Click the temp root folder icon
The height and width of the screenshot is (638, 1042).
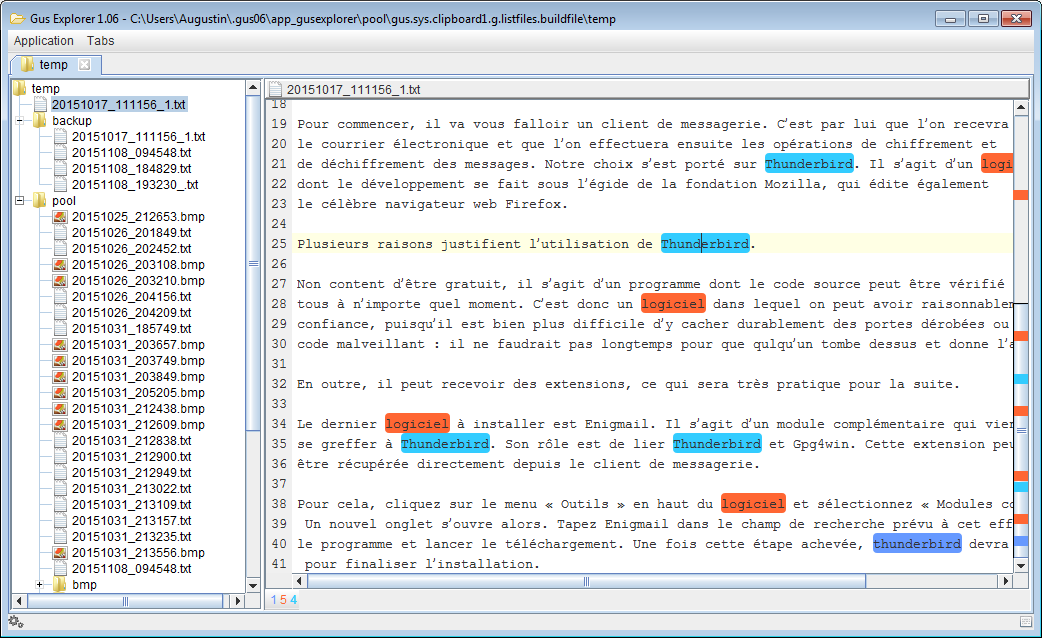coord(19,88)
